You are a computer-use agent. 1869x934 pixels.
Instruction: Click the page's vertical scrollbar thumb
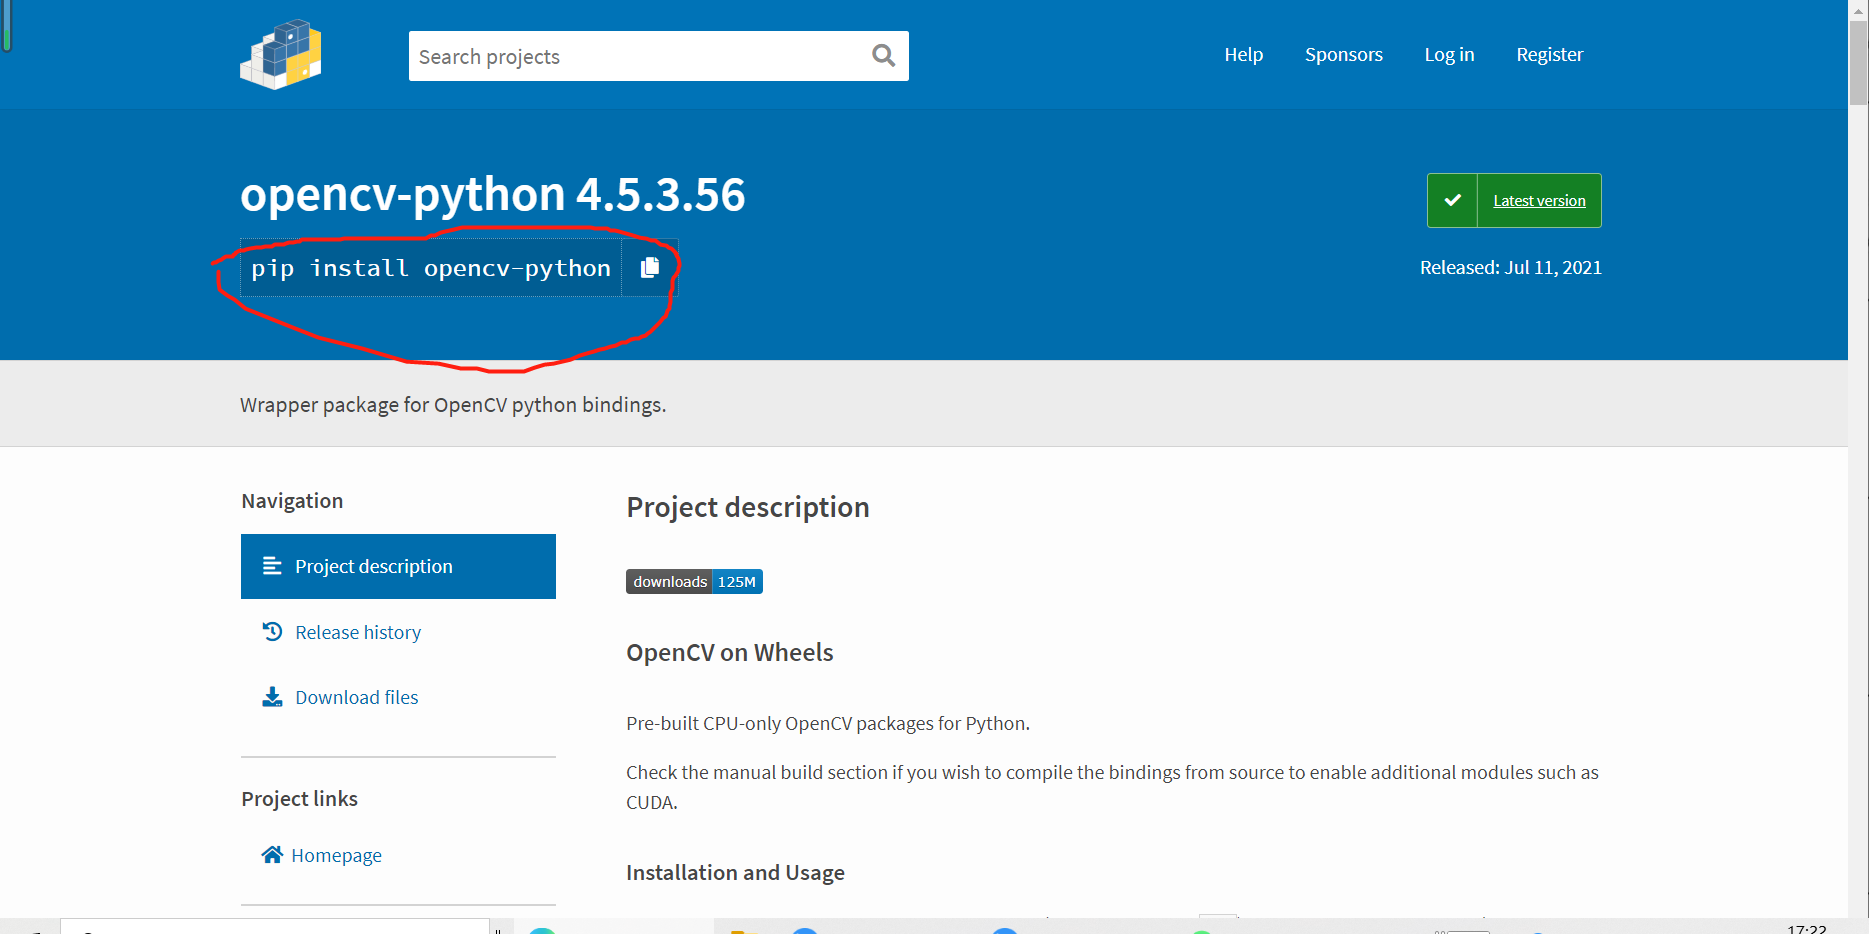(1858, 62)
